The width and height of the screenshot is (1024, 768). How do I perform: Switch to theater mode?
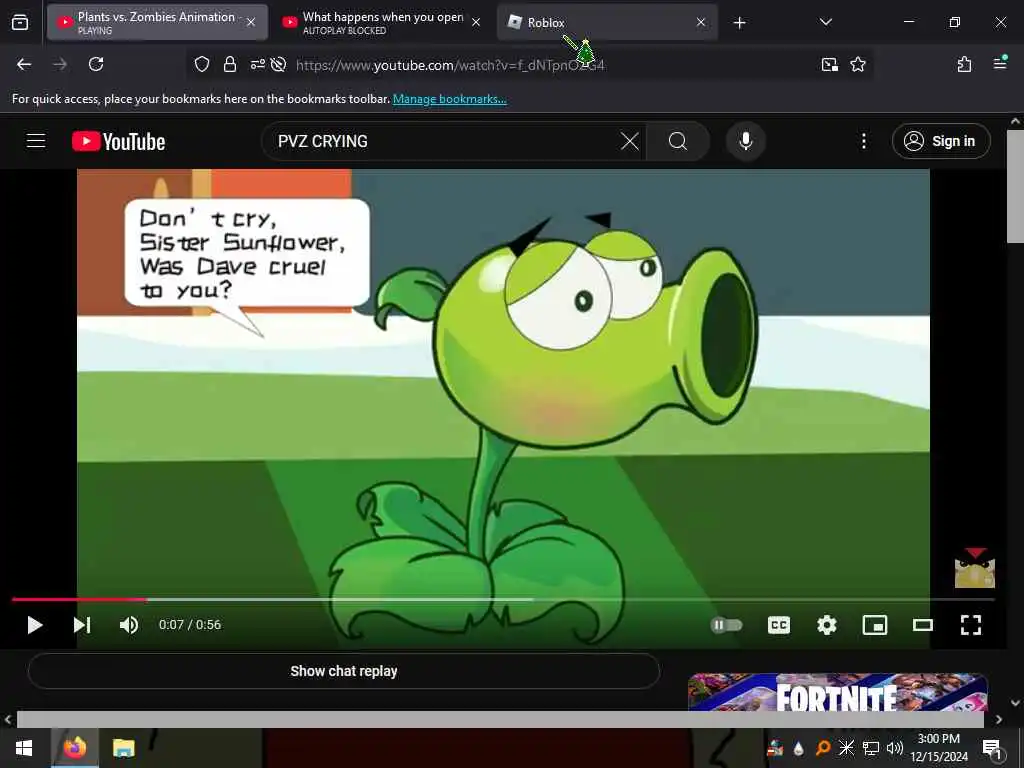923,625
